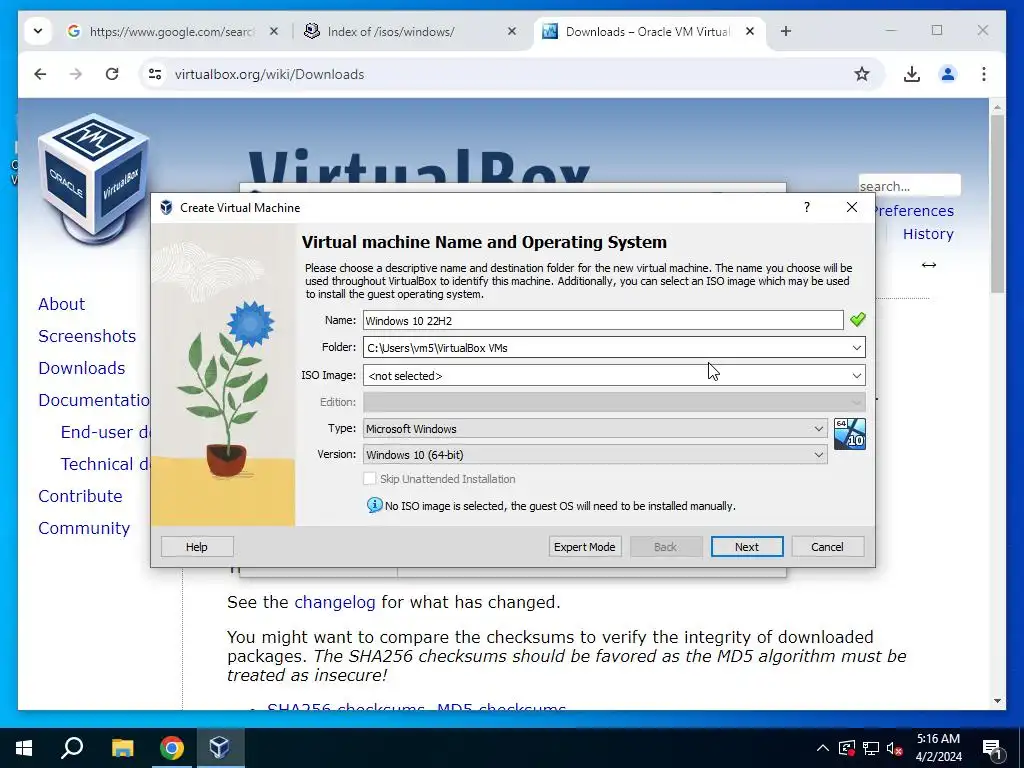Open VirtualBox from the taskbar
The image size is (1024, 768).
click(219, 748)
